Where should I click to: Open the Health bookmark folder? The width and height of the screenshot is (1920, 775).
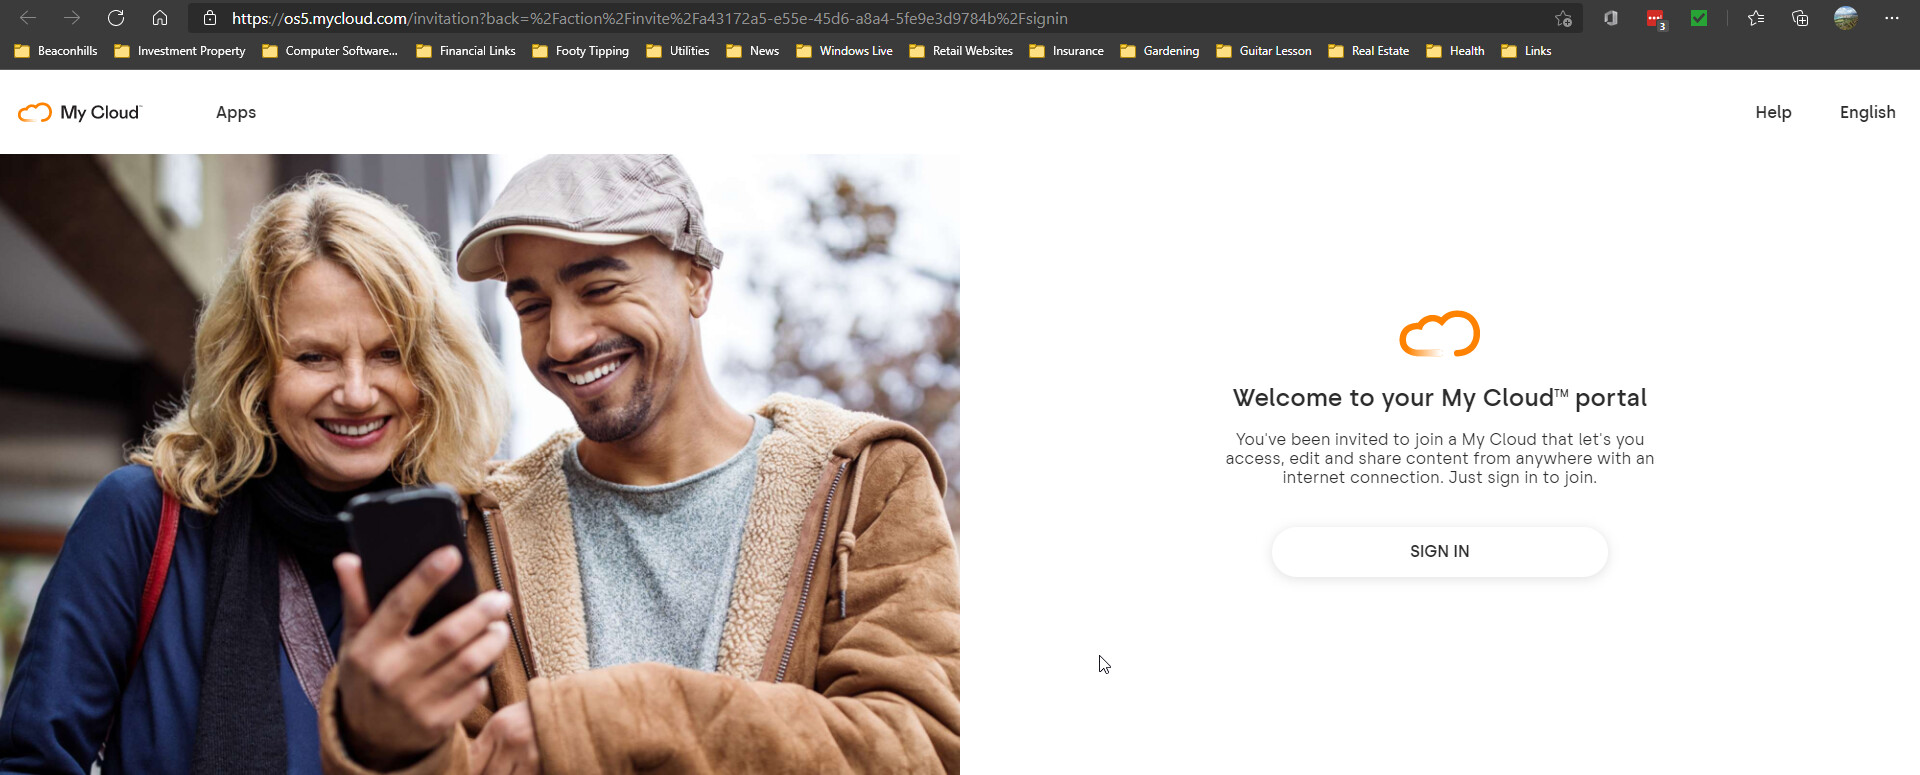pos(1455,51)
